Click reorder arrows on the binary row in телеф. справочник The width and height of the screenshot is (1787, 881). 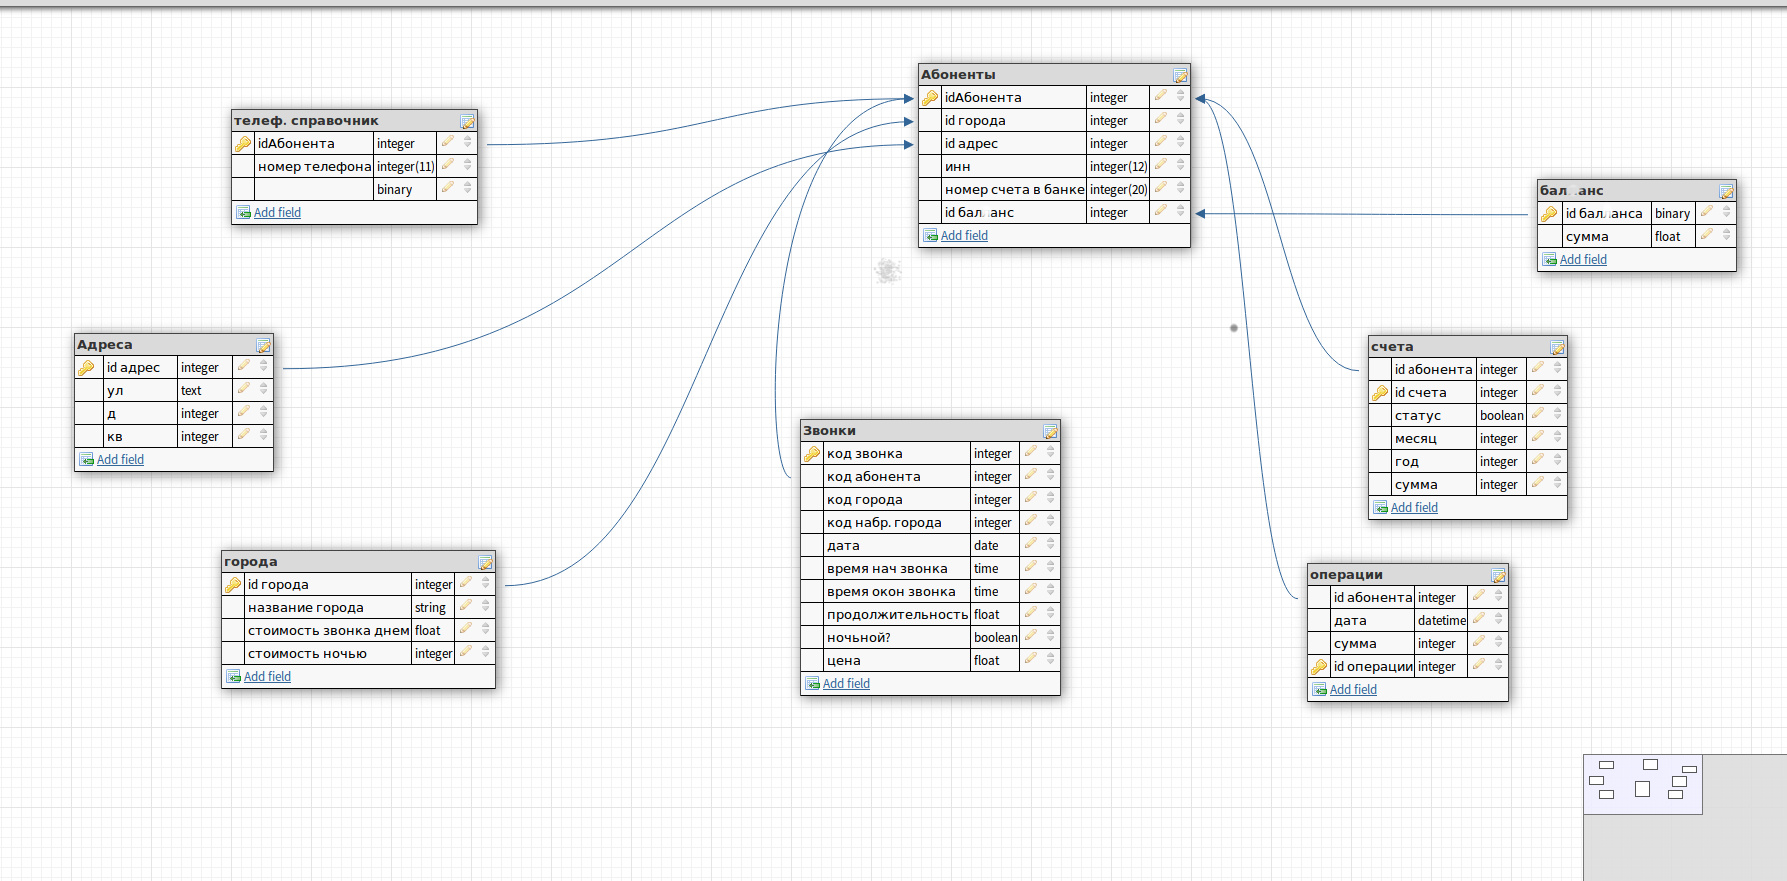click(468, 189)
